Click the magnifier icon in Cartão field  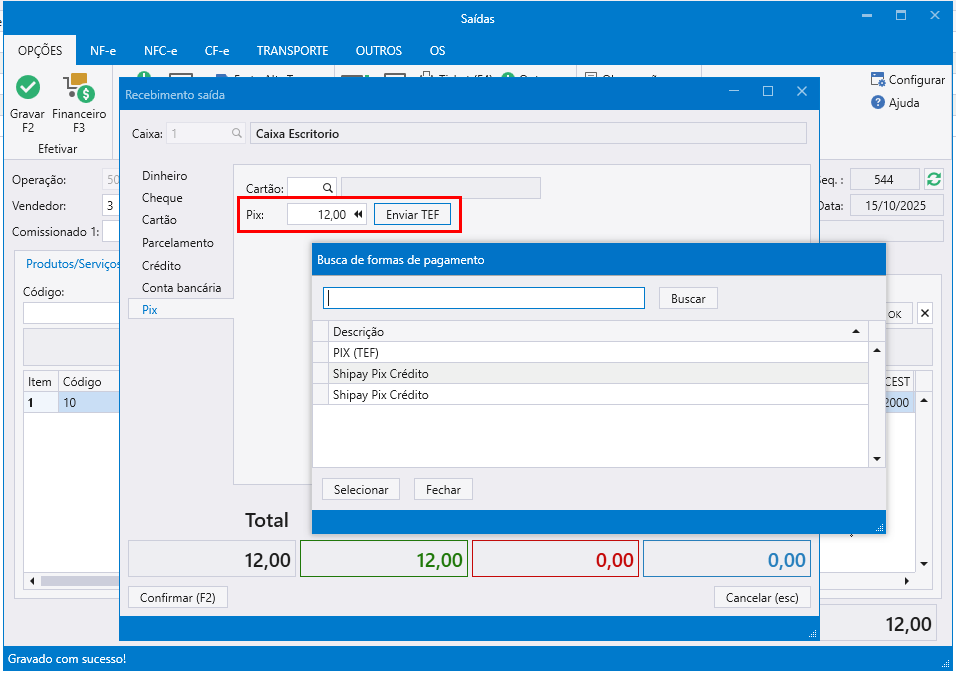(327, 188)
